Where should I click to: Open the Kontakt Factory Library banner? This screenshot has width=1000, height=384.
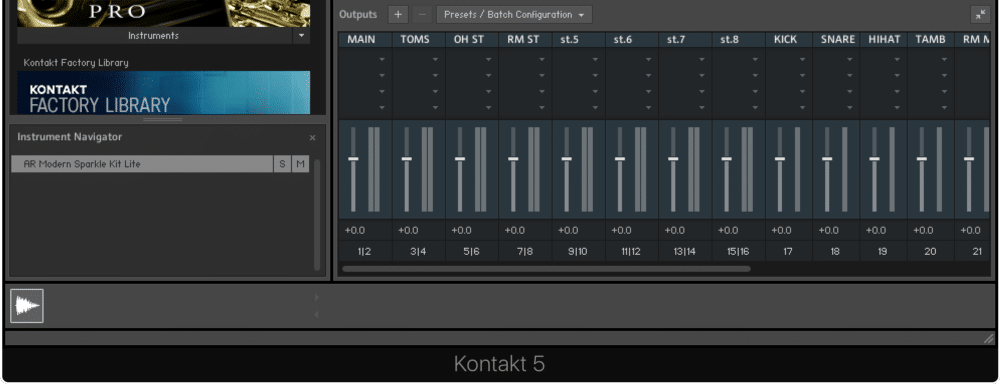click(163, 92)
